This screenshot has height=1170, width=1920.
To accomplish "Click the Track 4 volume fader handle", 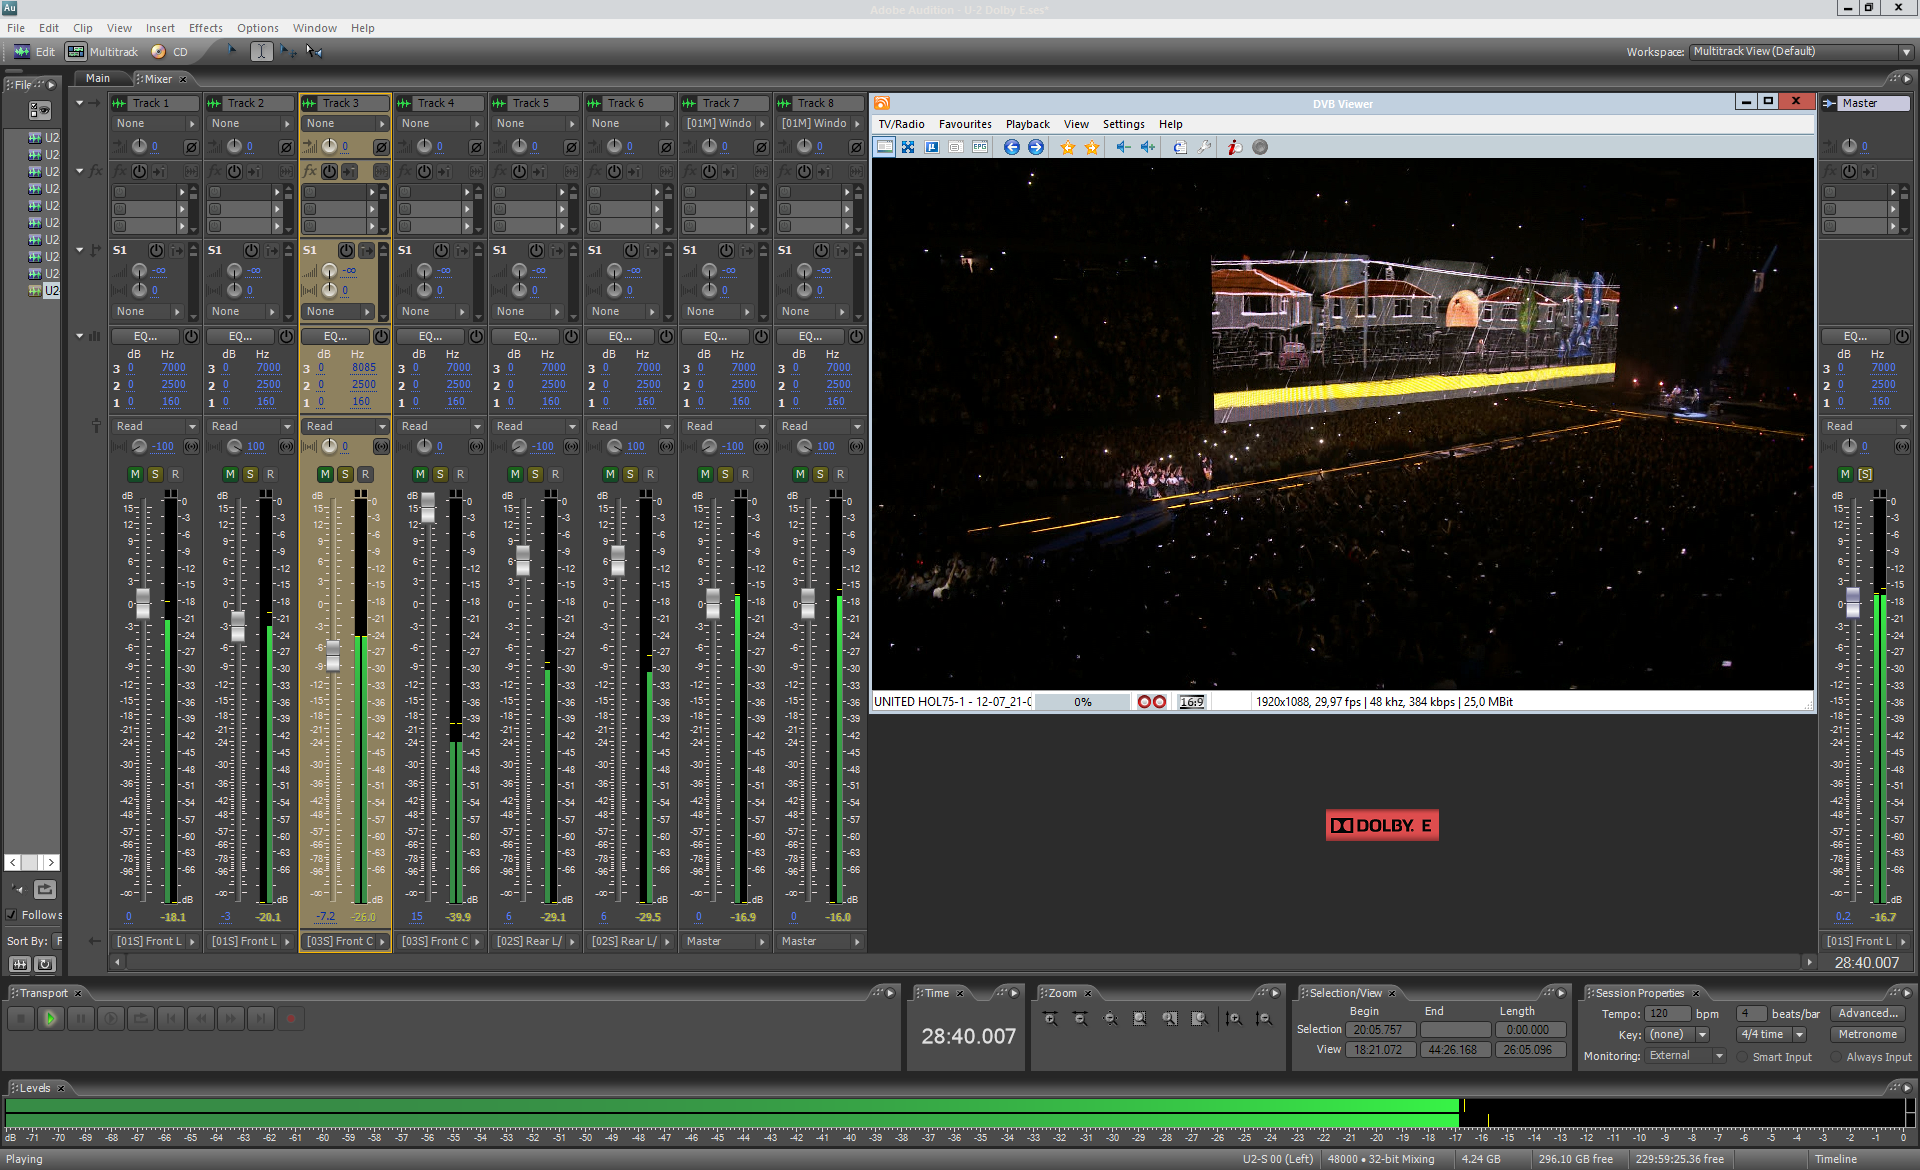I will (428, 507).
